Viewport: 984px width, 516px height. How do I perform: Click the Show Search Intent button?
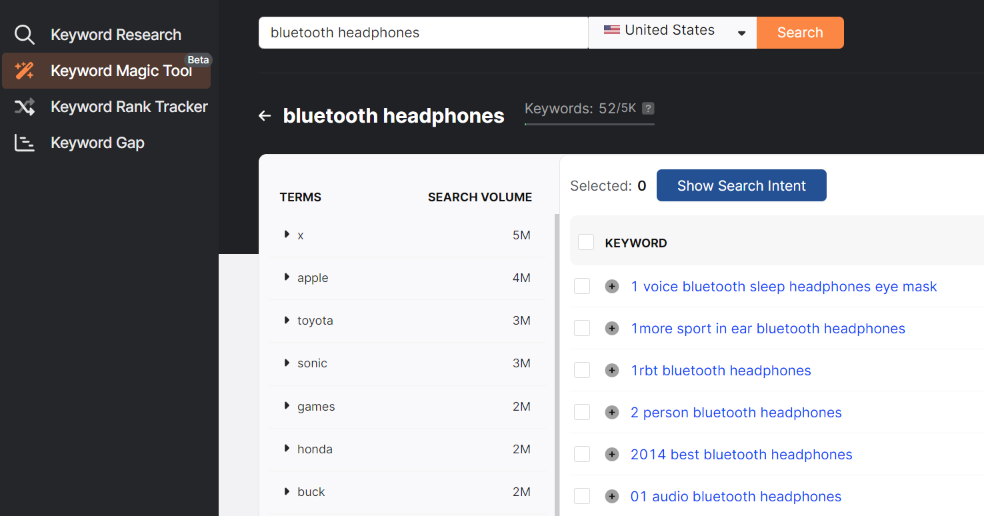741,185
